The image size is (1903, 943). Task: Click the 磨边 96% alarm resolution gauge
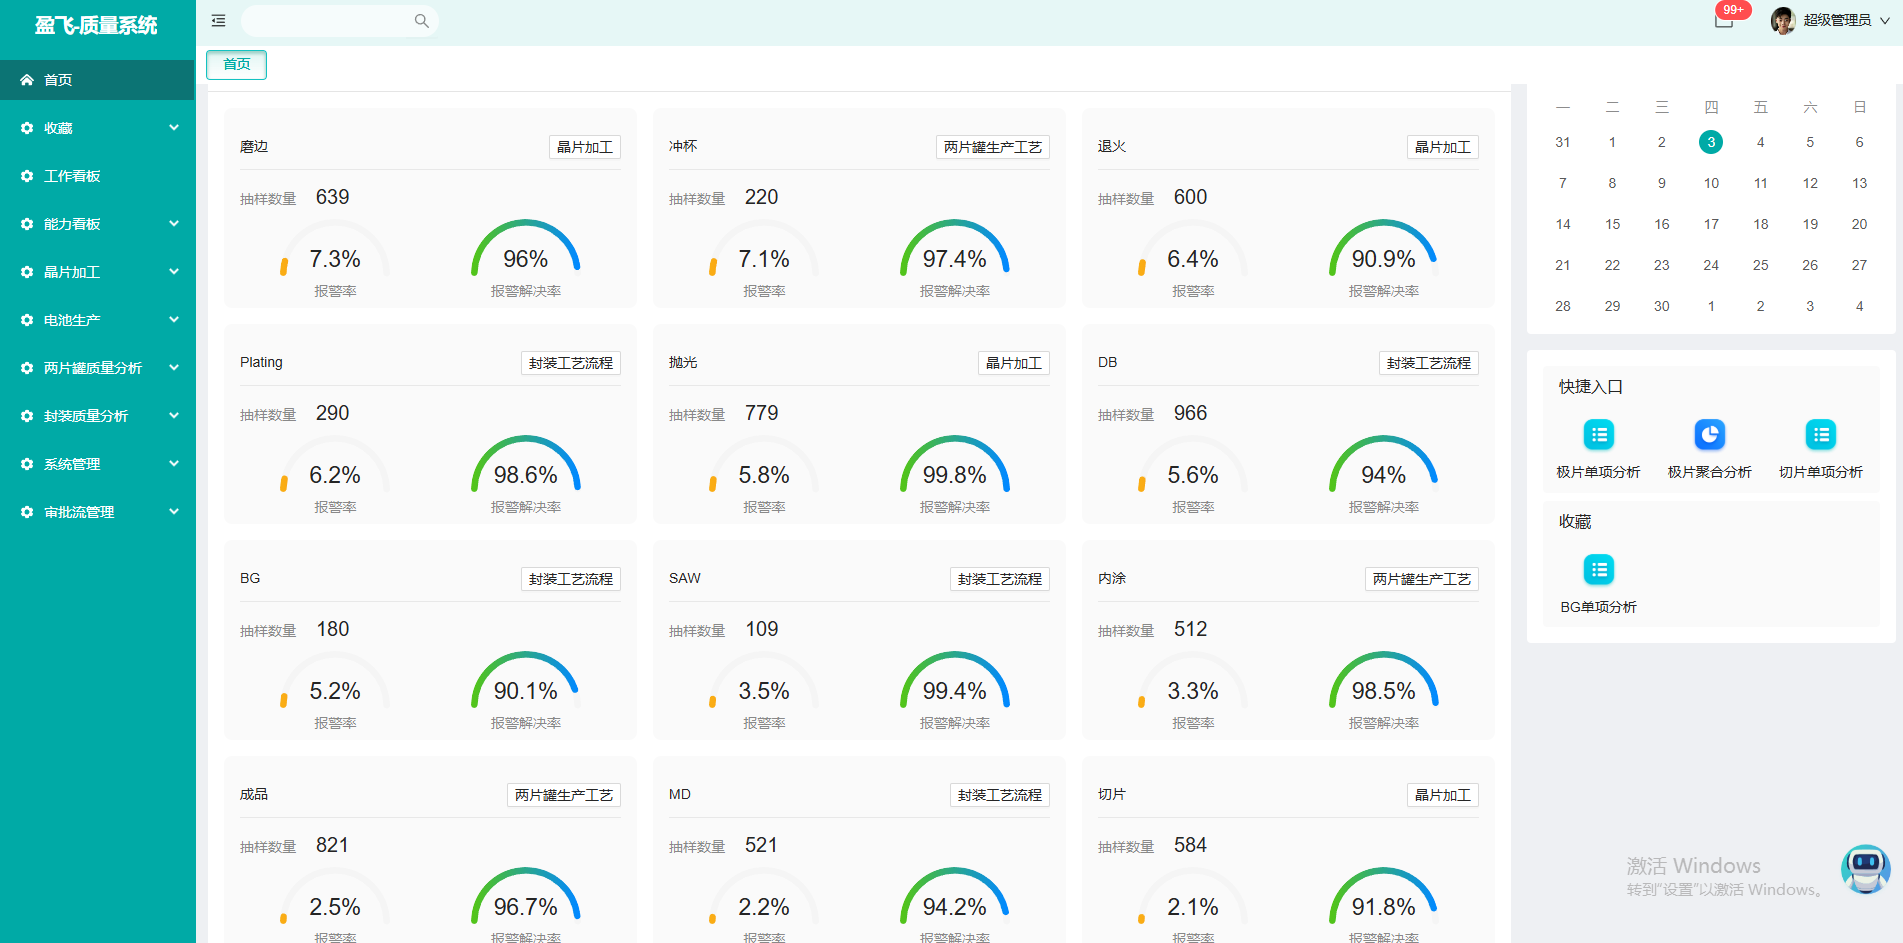pyautogui.click(x=525, y=255)
